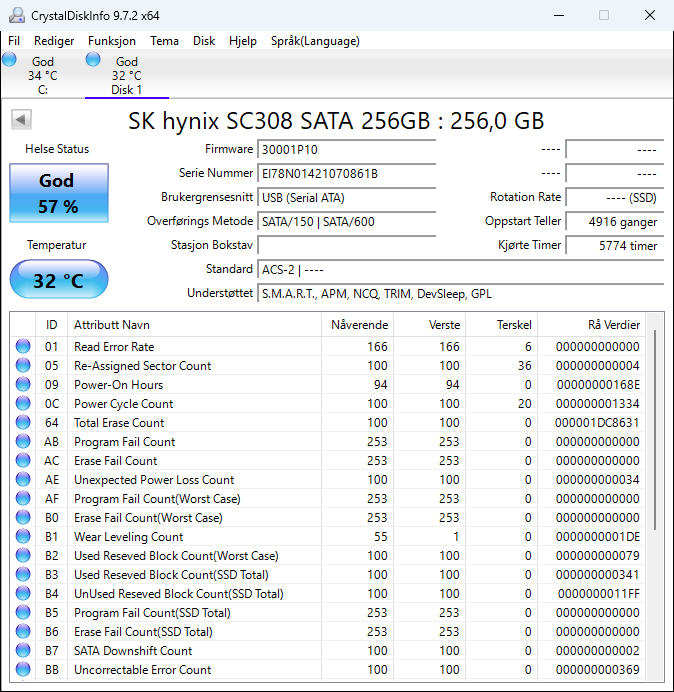Click the status icon for attribute B6 row
Image resolution: width=674 pixels, height=692 pixels.
(x=23, y=631)
